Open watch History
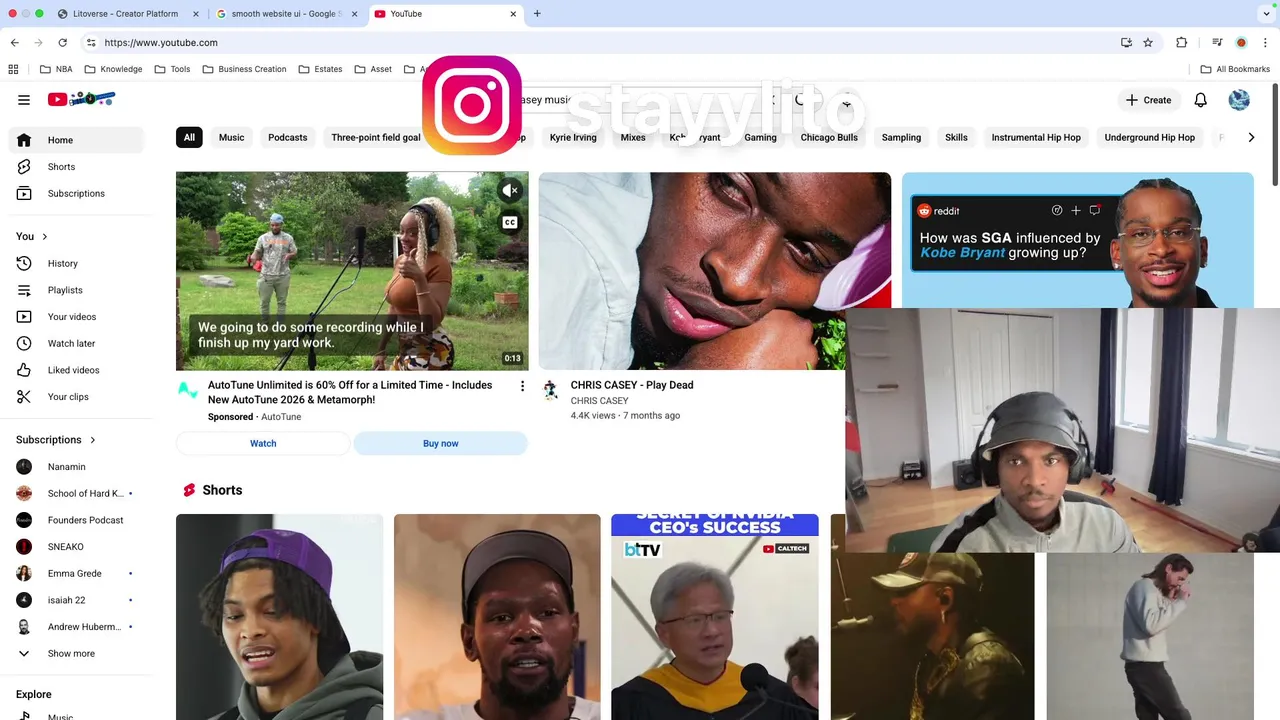Image resolution: width=1280 pixels, height=720 pixels. pyautogui.click(x=76, y=263)
